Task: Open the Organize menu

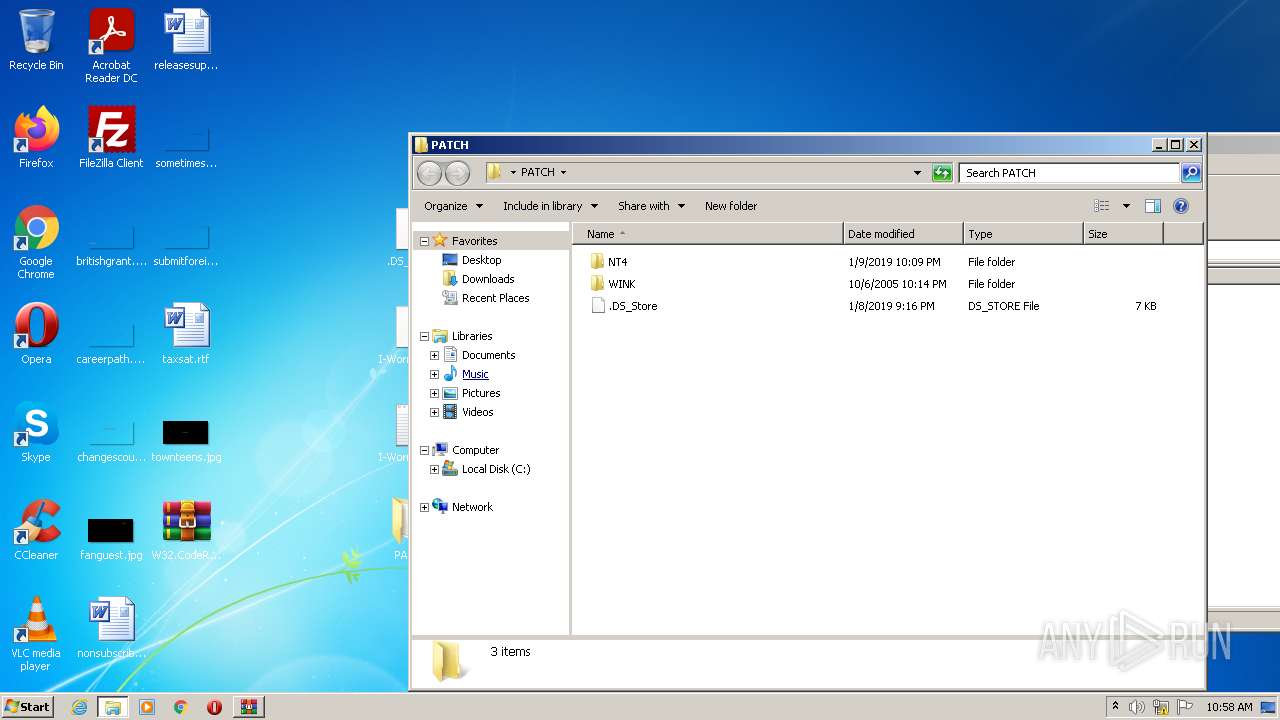Action: tap(453, 206)
